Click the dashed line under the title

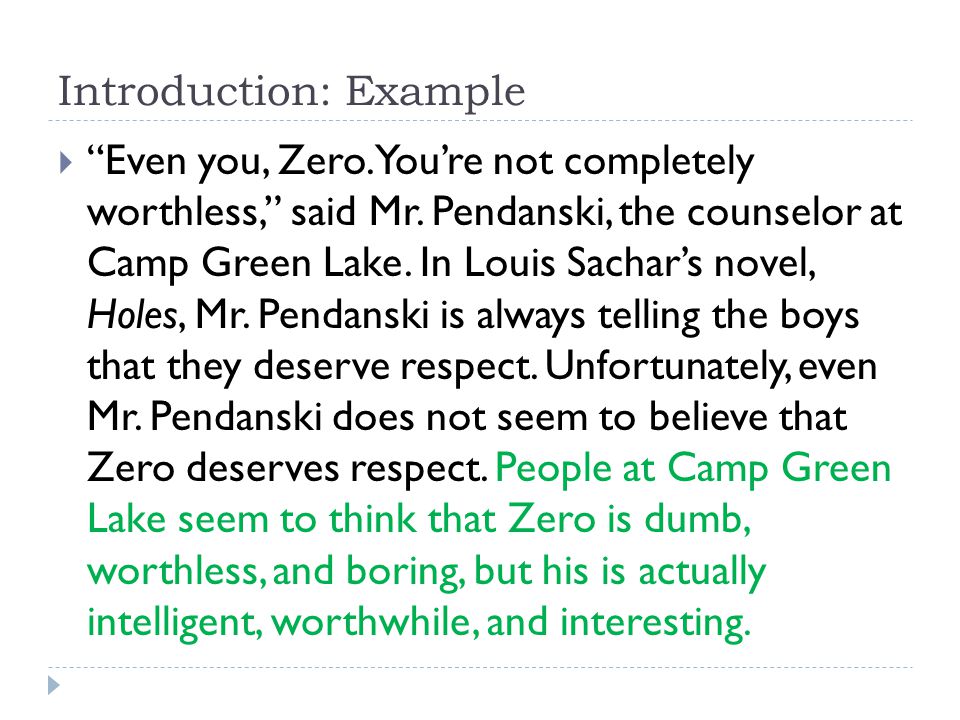point(481,121)
